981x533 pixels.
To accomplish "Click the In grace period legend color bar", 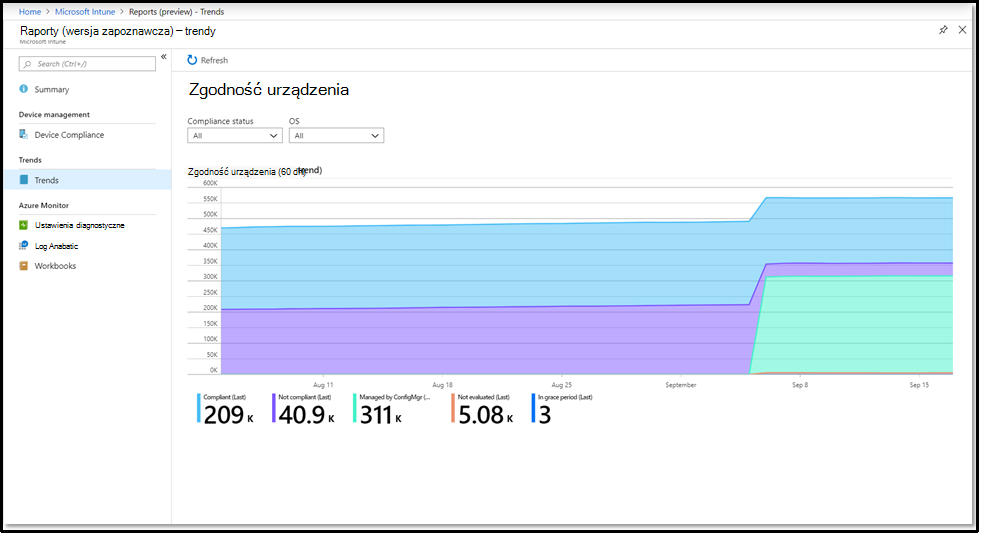I will [534, 408].
